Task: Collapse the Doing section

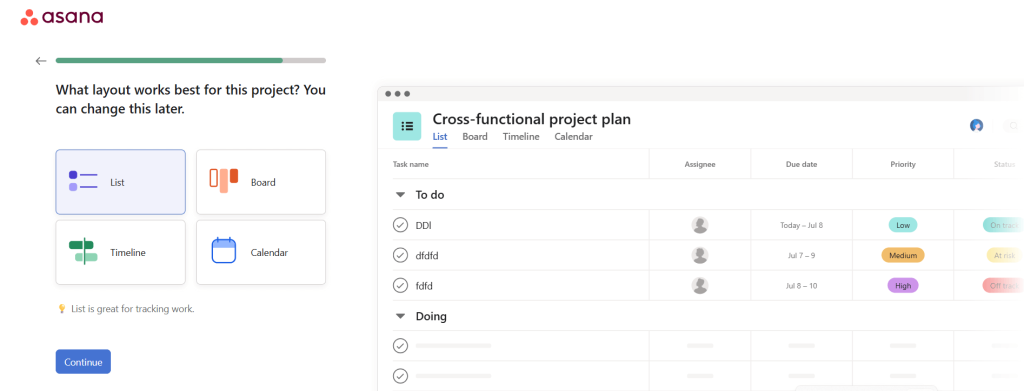Action: (x=400, y=317)
